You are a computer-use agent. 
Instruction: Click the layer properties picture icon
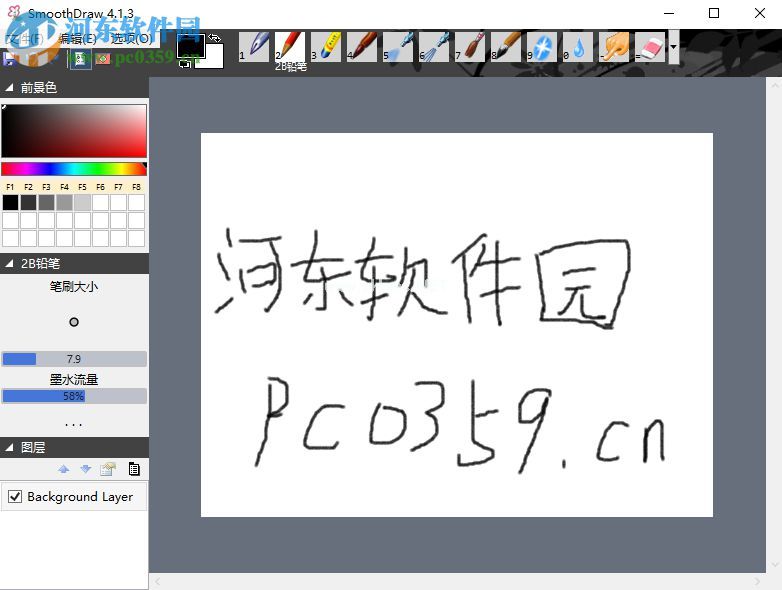pos(108,469)
